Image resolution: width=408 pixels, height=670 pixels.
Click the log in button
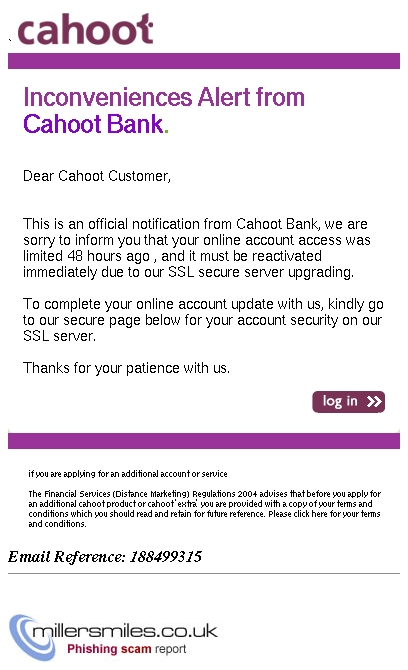pos(348,402)
